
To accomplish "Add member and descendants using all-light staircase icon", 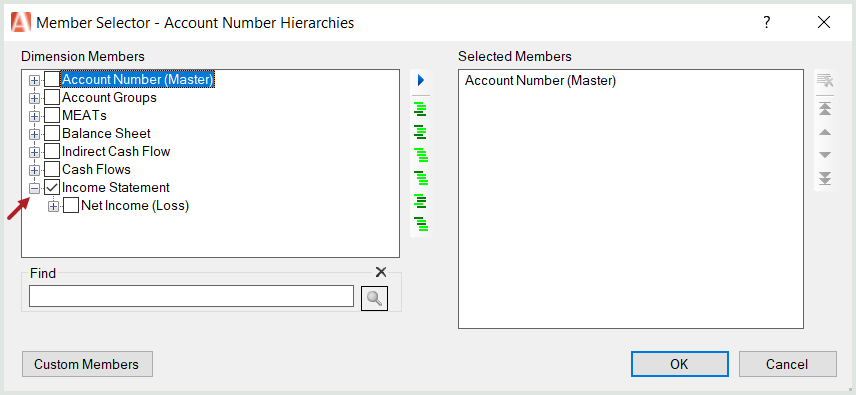I will [421, 155].
